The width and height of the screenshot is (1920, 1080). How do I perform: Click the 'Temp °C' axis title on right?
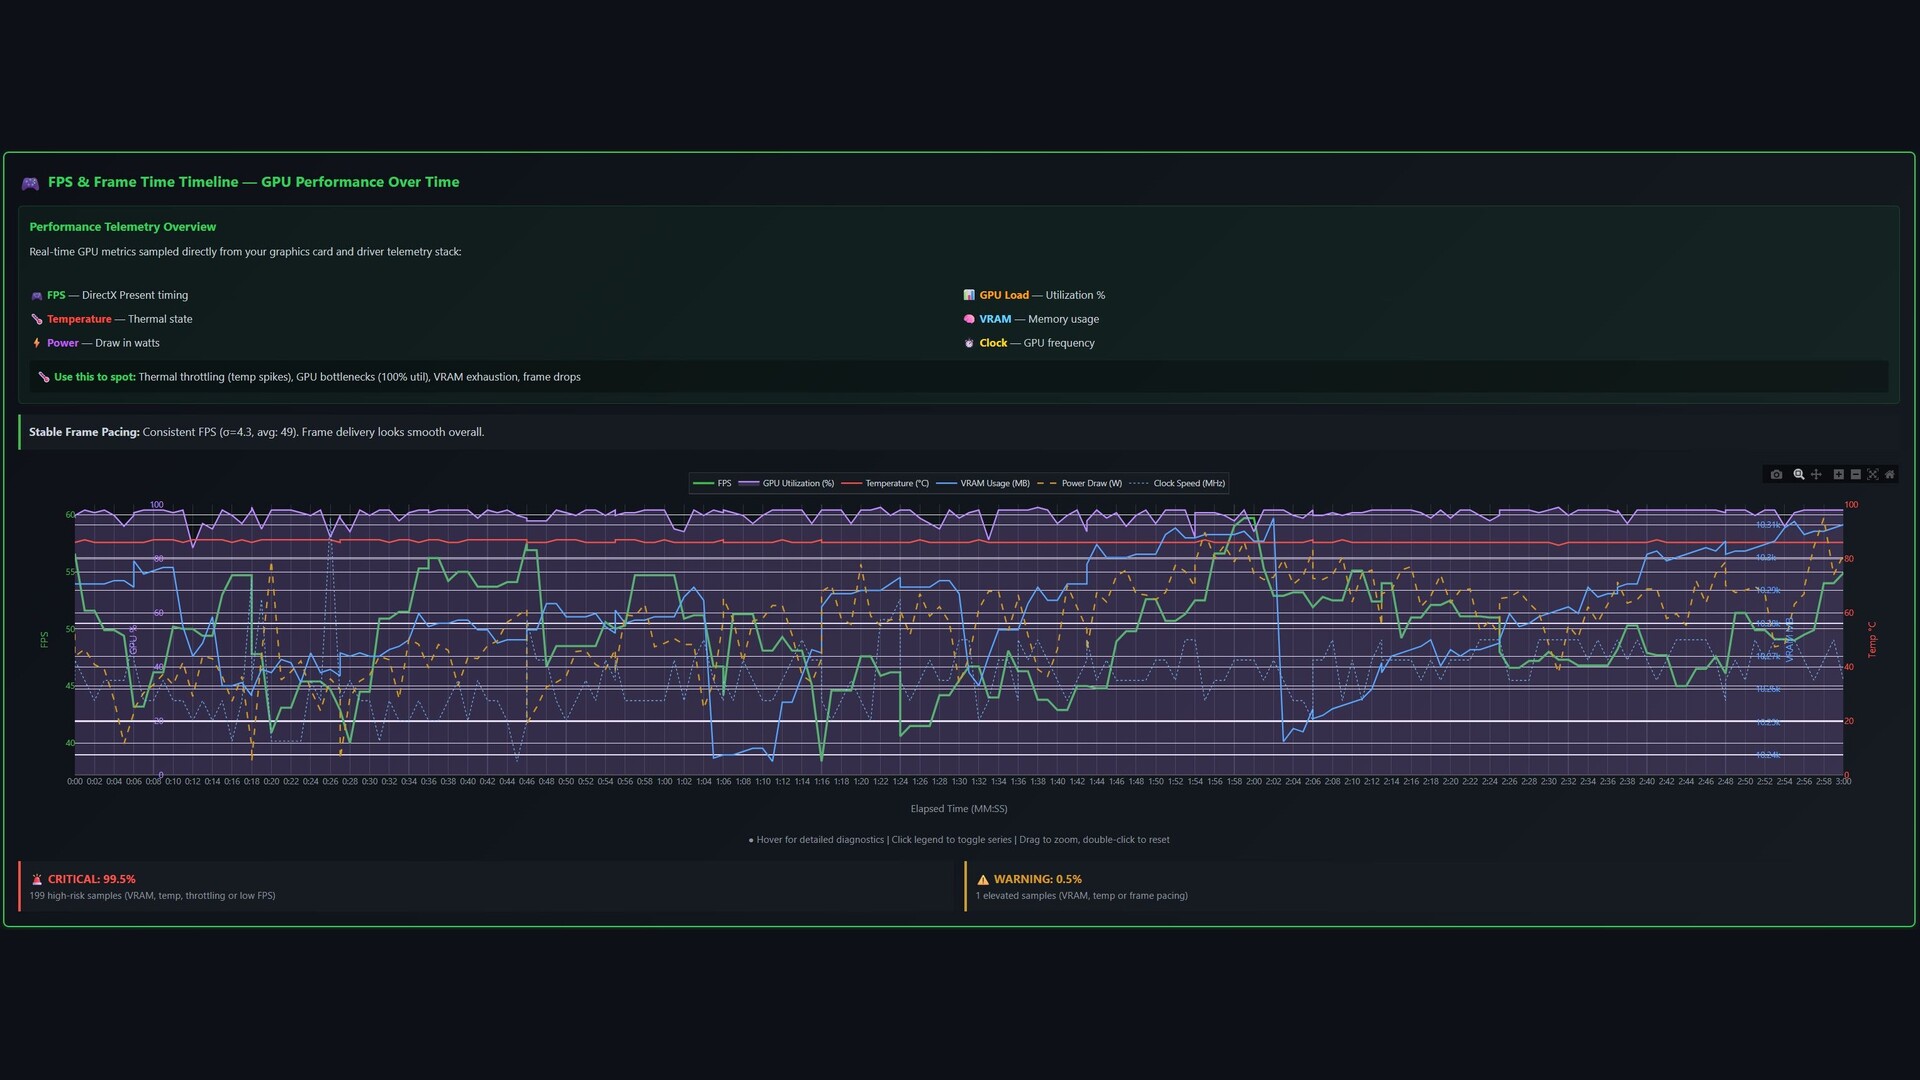click(x=1872, y=640)
